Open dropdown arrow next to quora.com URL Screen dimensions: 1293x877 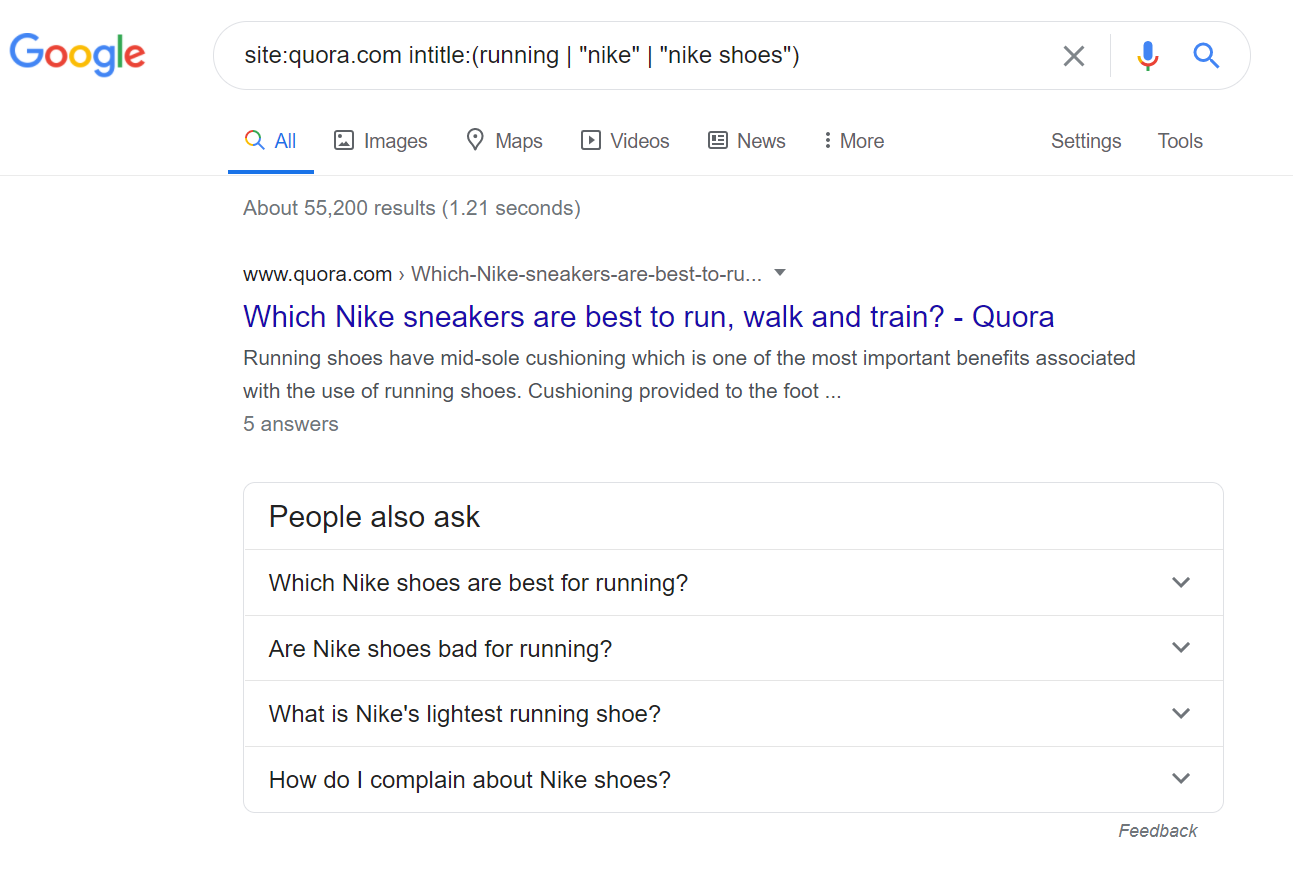(x=780, y=273)
